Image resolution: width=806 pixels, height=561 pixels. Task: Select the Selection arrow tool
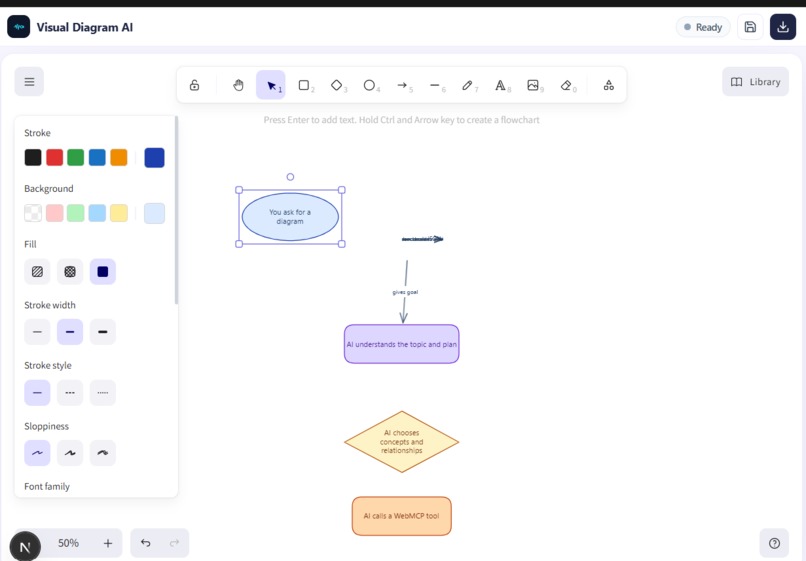271,85
